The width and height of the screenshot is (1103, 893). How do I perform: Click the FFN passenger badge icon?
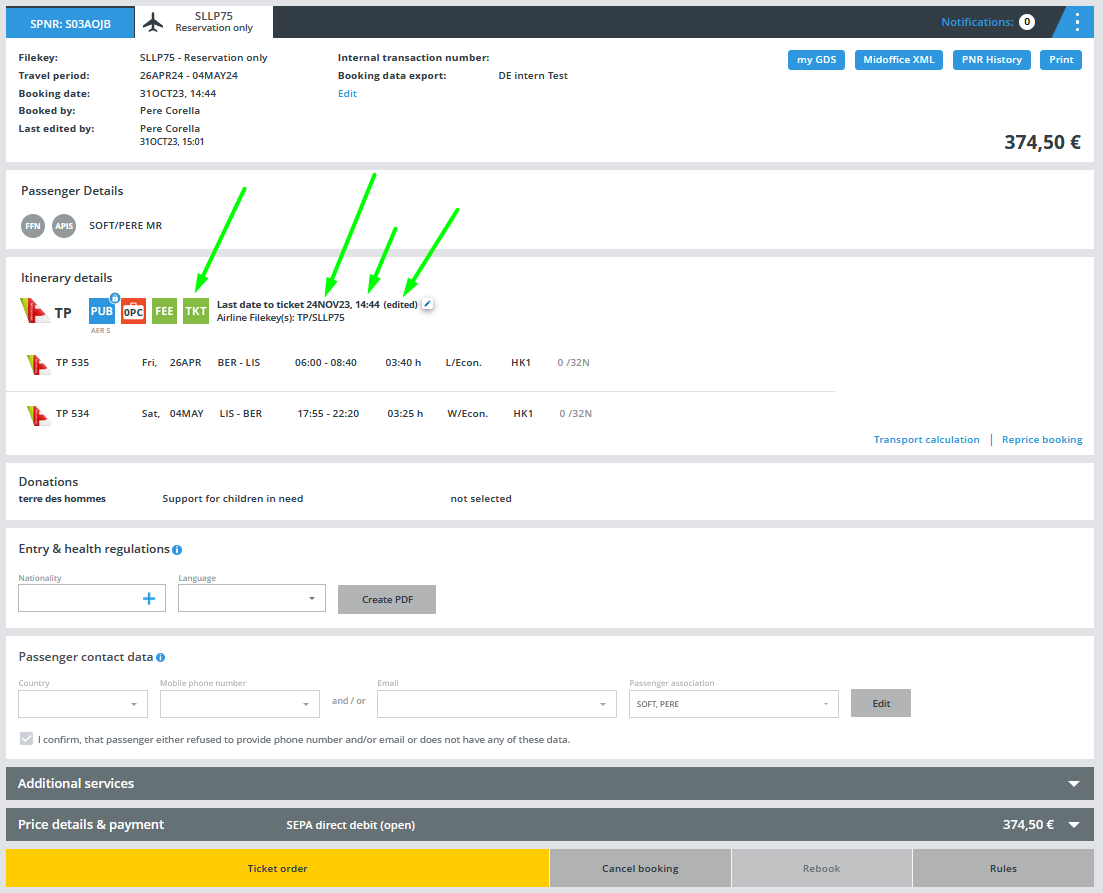33,226
